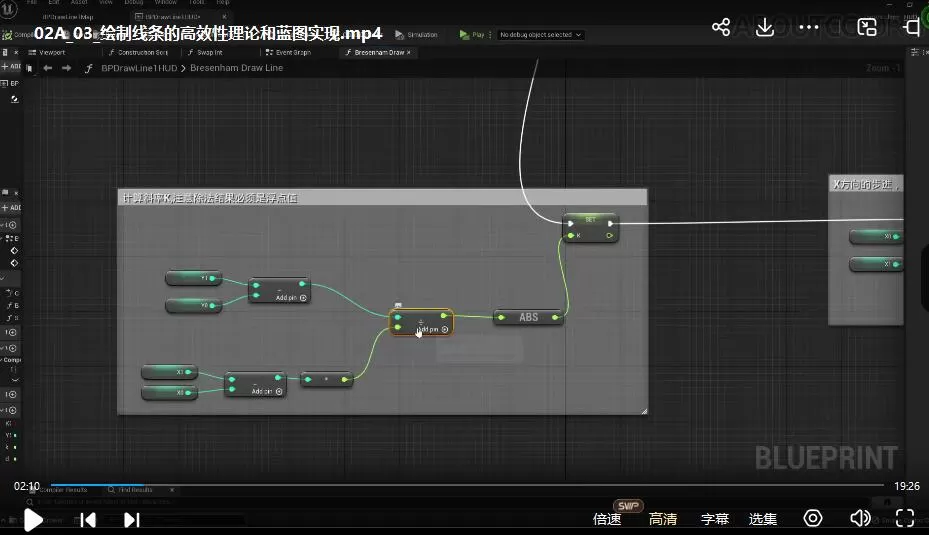Download the video with the download icon
The image size is (929, 535).
[765, 27]
